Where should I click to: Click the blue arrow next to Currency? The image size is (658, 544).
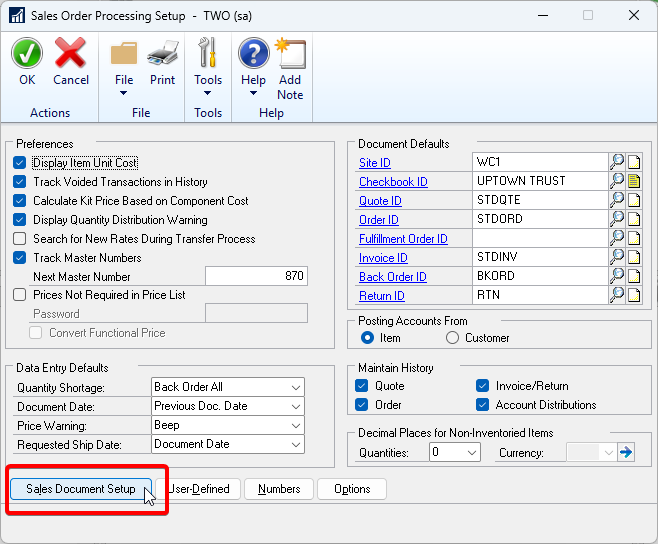[x=626, y=452]
